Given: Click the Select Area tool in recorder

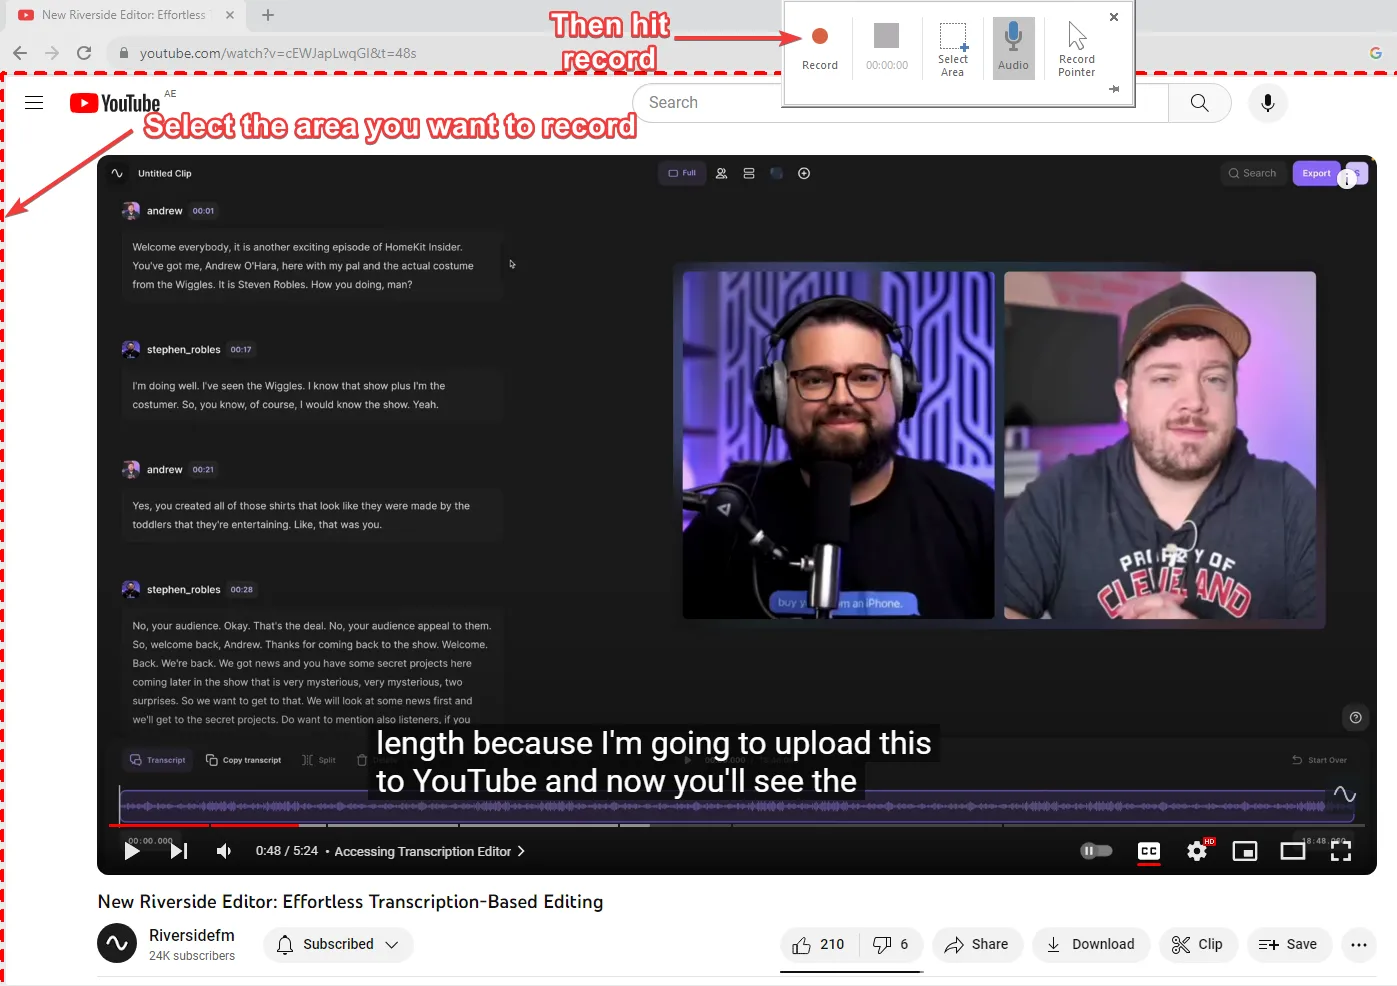Looking at the screenshot, I should [x=952, y=49].
